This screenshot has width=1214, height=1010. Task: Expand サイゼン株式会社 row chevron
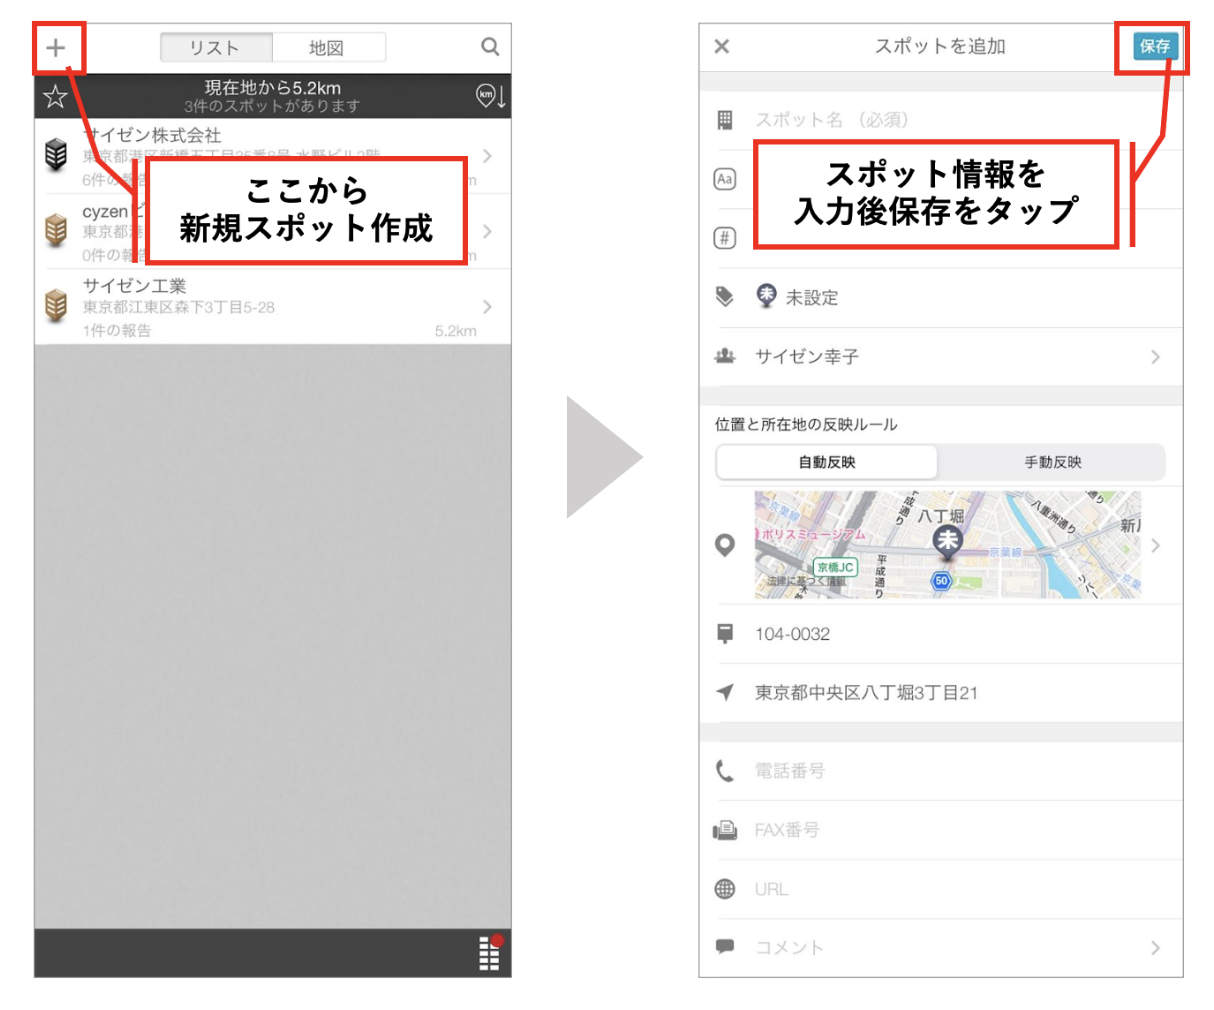coord(487,156)
